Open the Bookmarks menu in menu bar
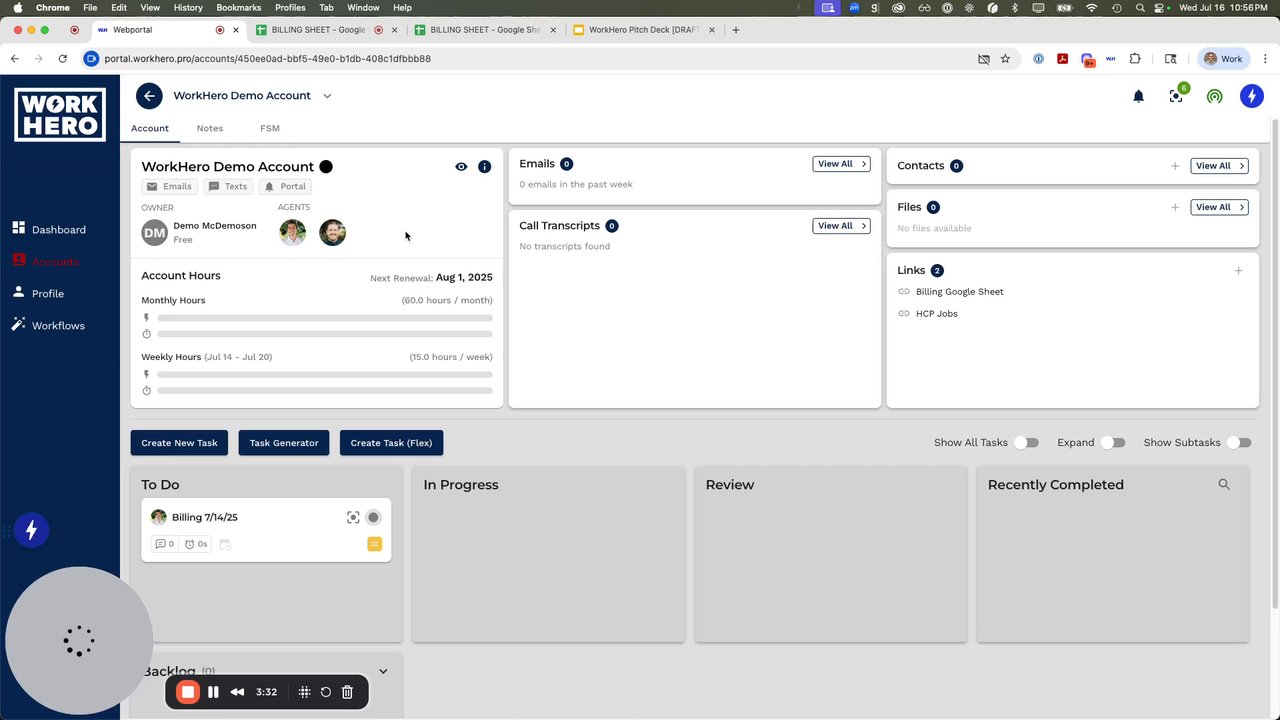Screen dimensions: 1280x720 coord(238,7)
